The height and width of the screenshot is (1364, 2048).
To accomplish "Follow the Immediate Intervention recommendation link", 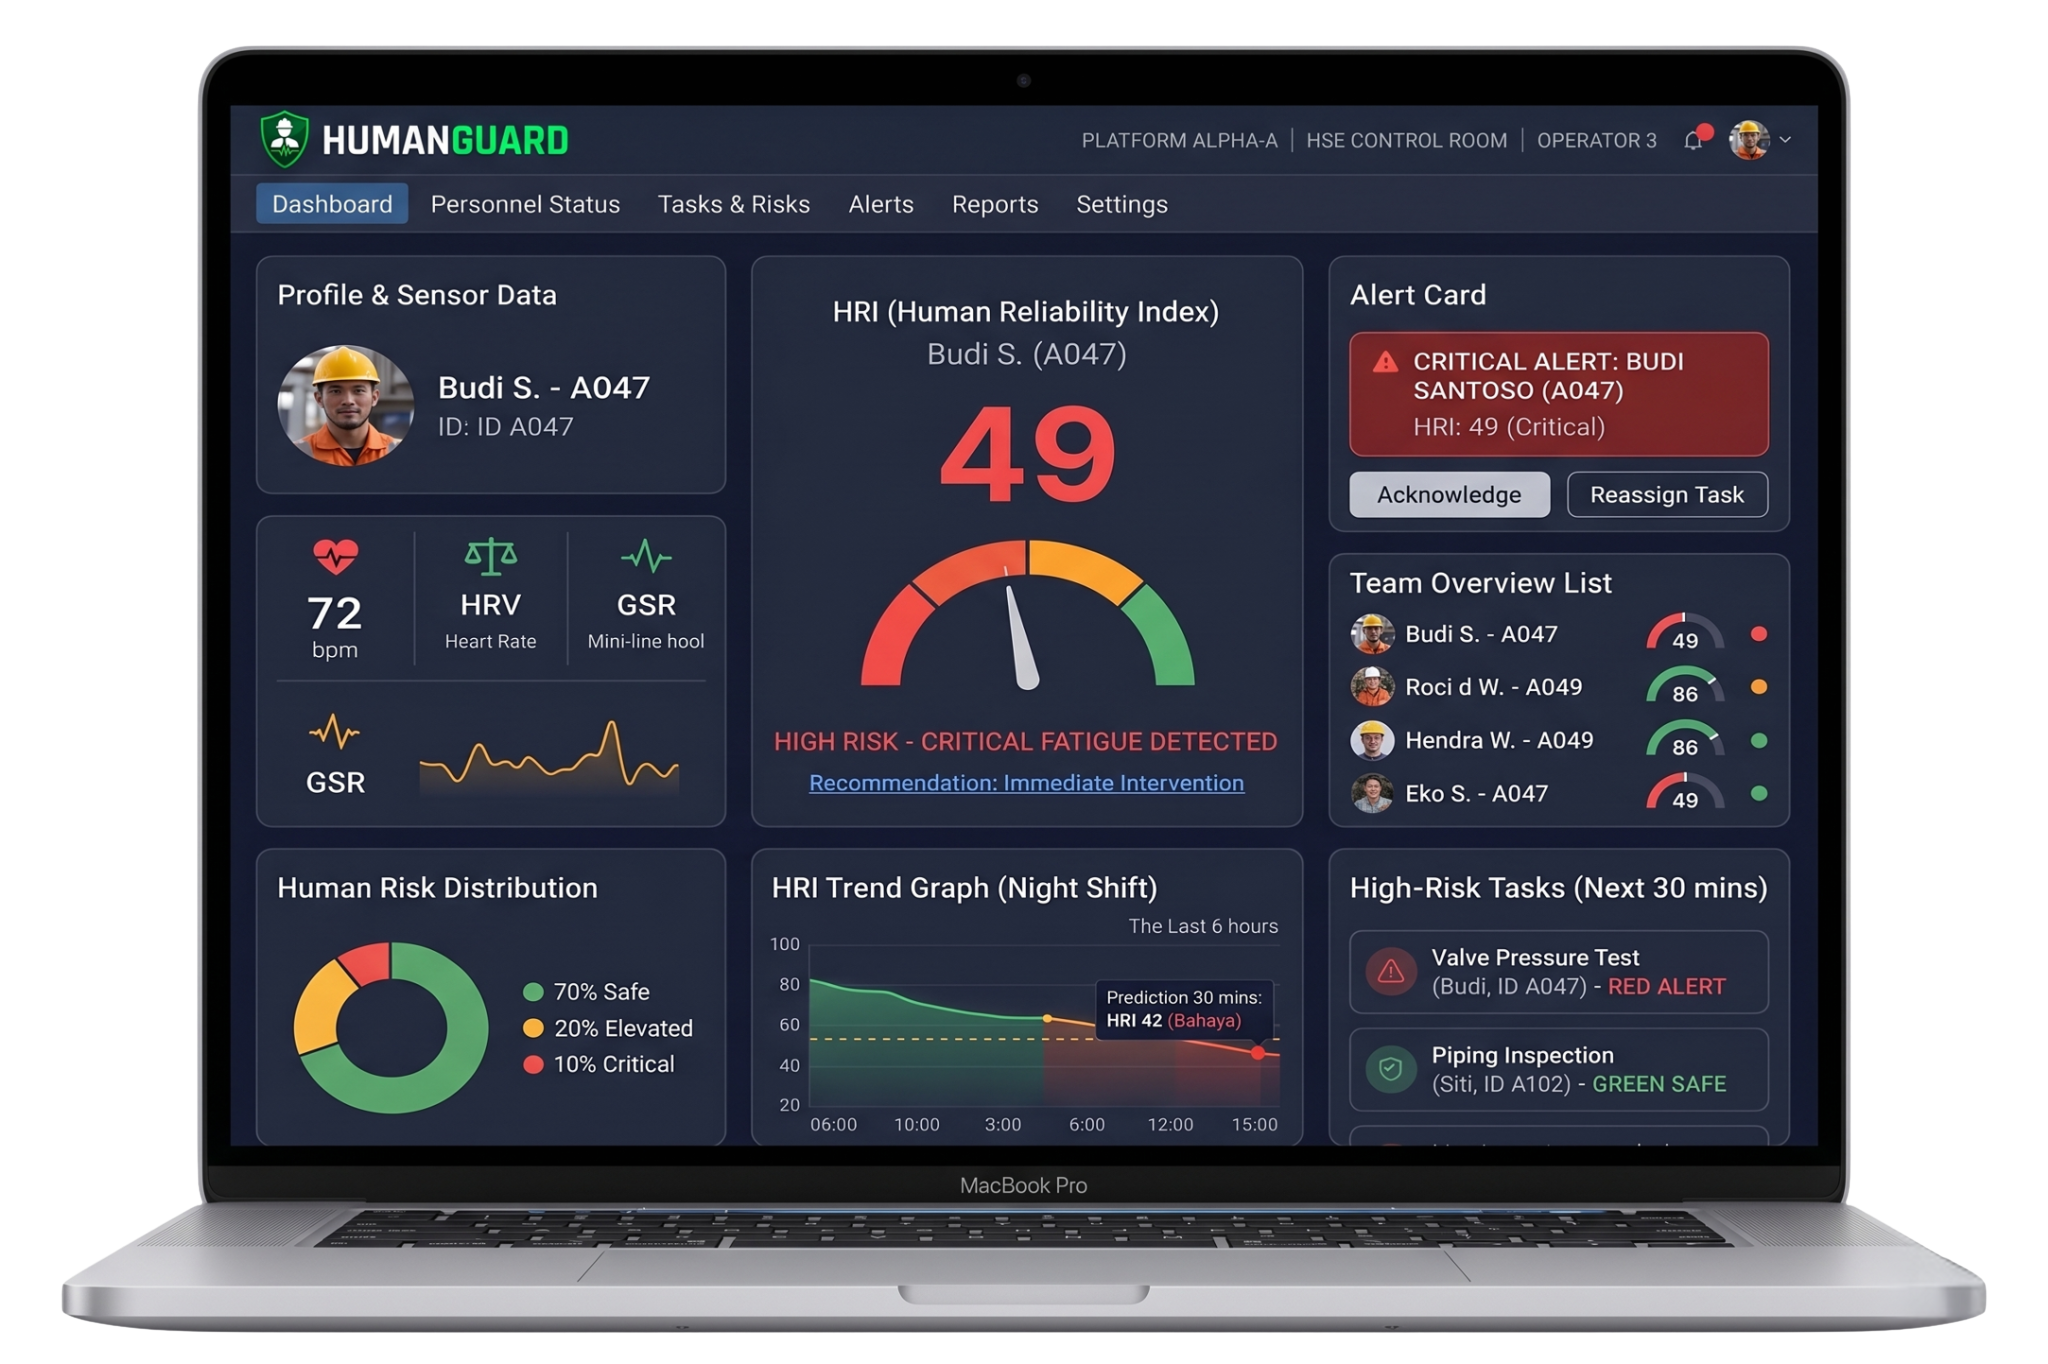I will point(1026,783).
